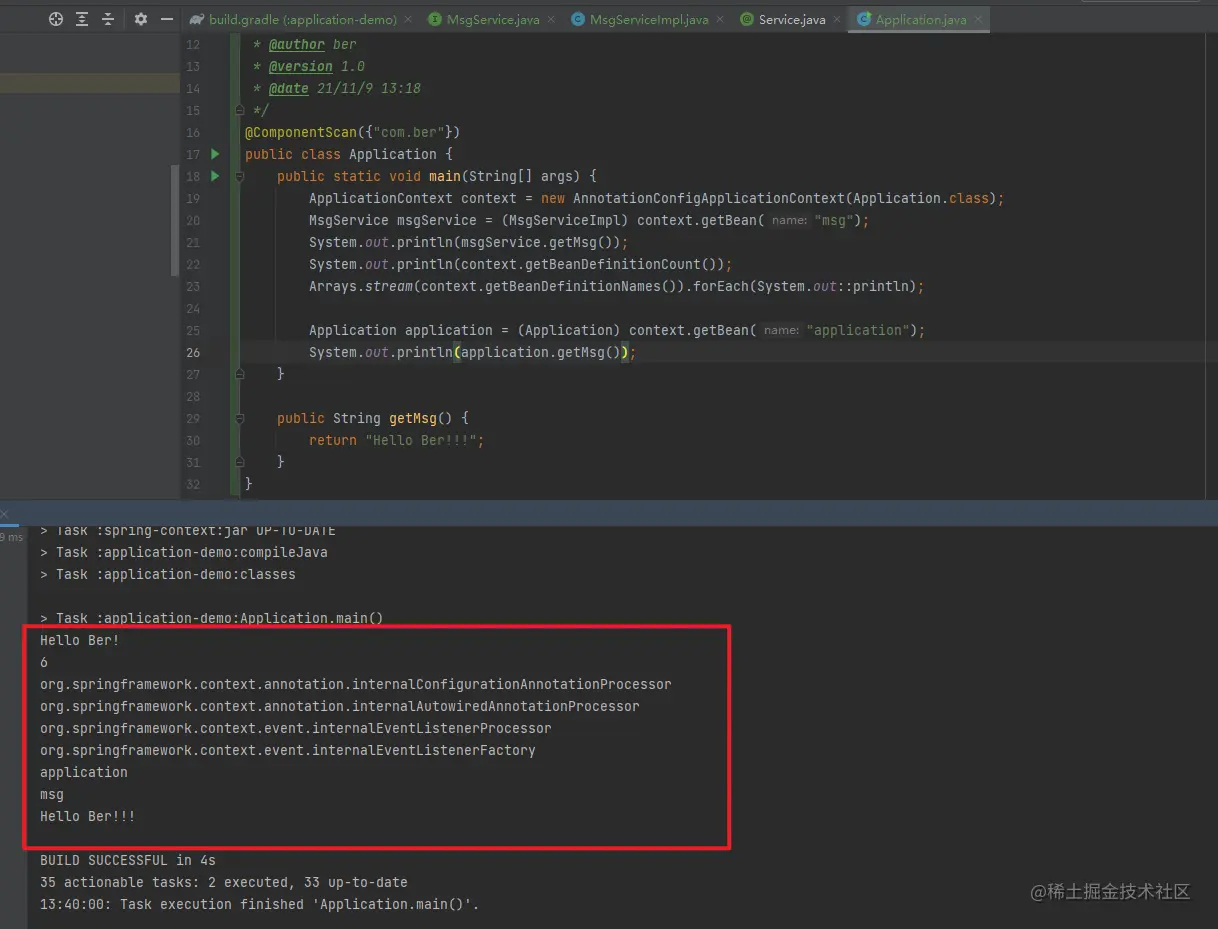
Task: Close the MsgService.java tab
Action: pos(551,19)
